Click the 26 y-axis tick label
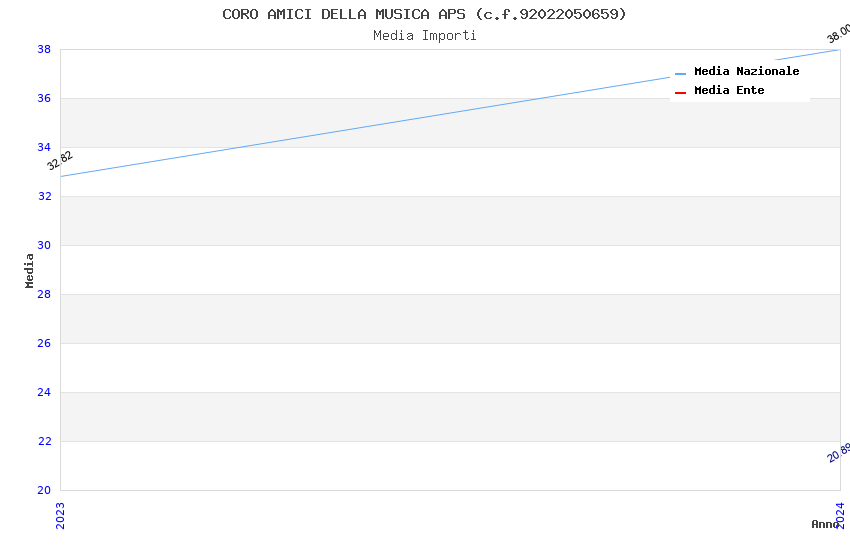Screen dimensions: 850x550 (44, 343)
